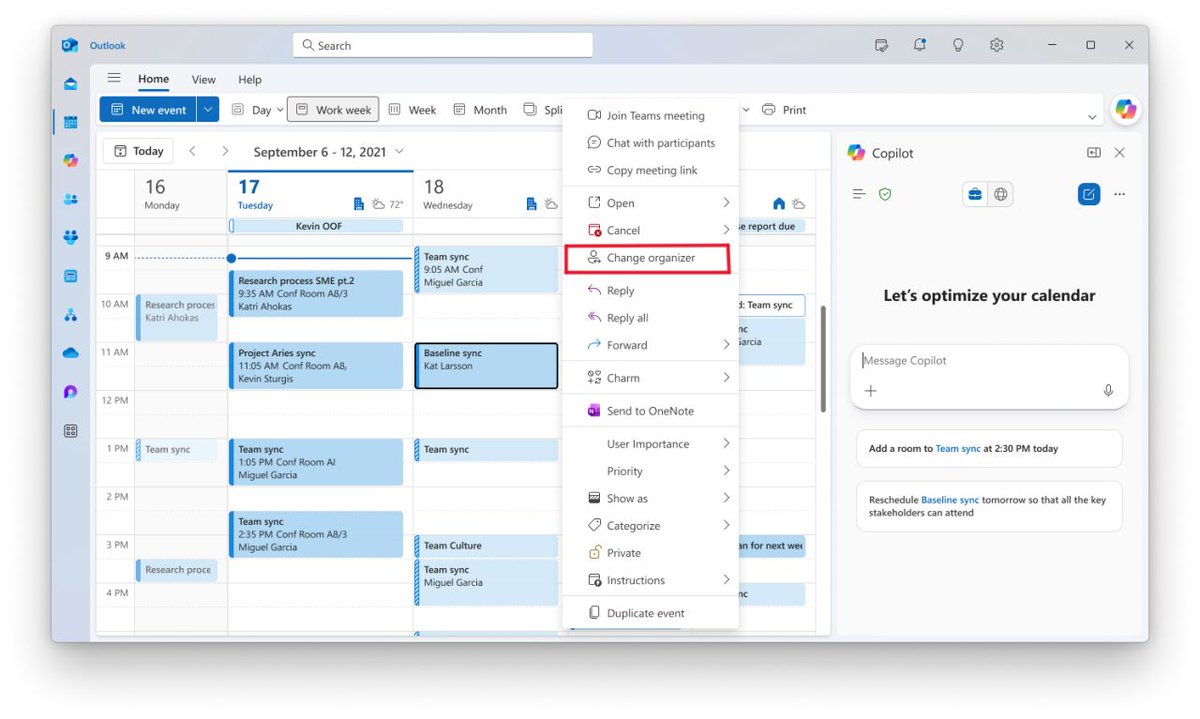The image size is (1200, 719).
Task: Open the Mail icon in left sidebar
Action: [70, 84]
